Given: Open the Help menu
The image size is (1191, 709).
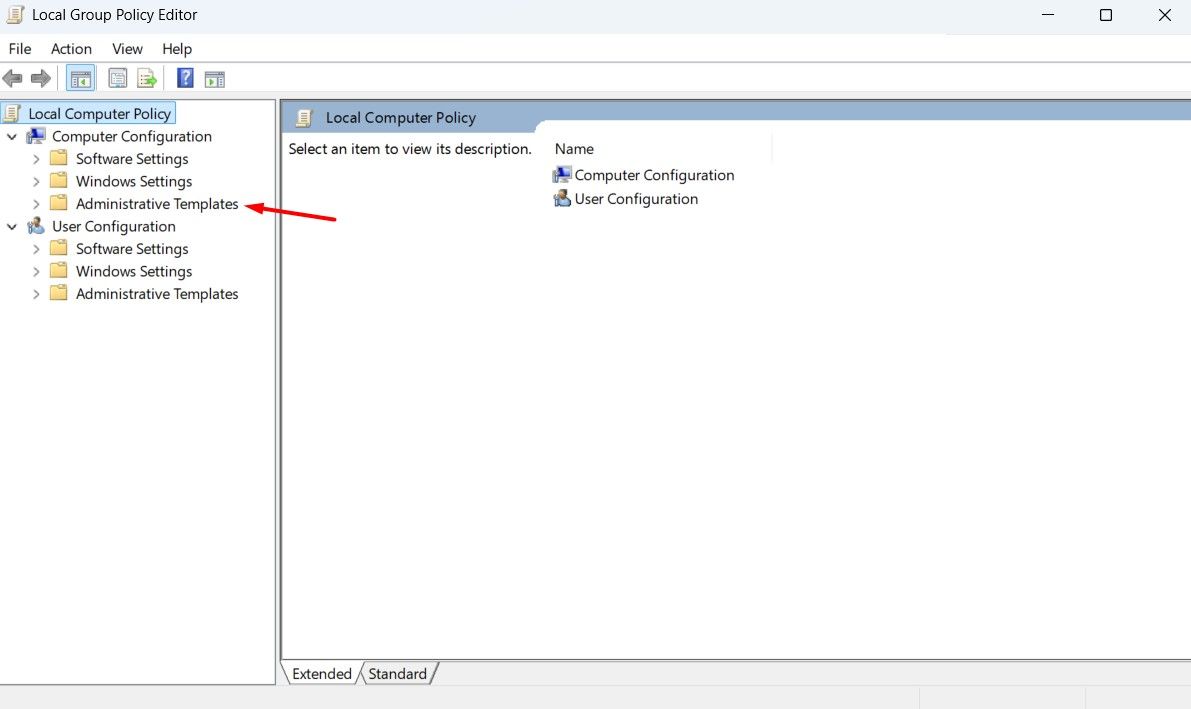Looking at the screenshot, I should pos(177,49).
